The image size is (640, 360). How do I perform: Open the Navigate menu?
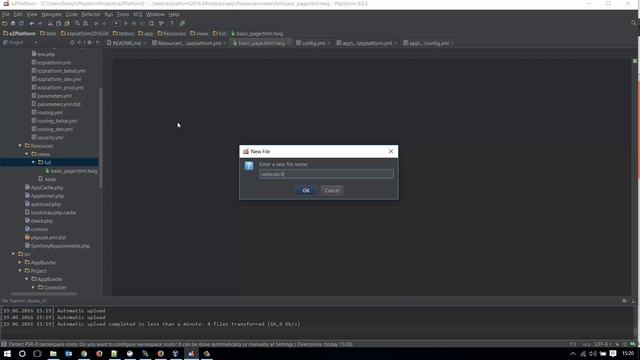[51, 14]
